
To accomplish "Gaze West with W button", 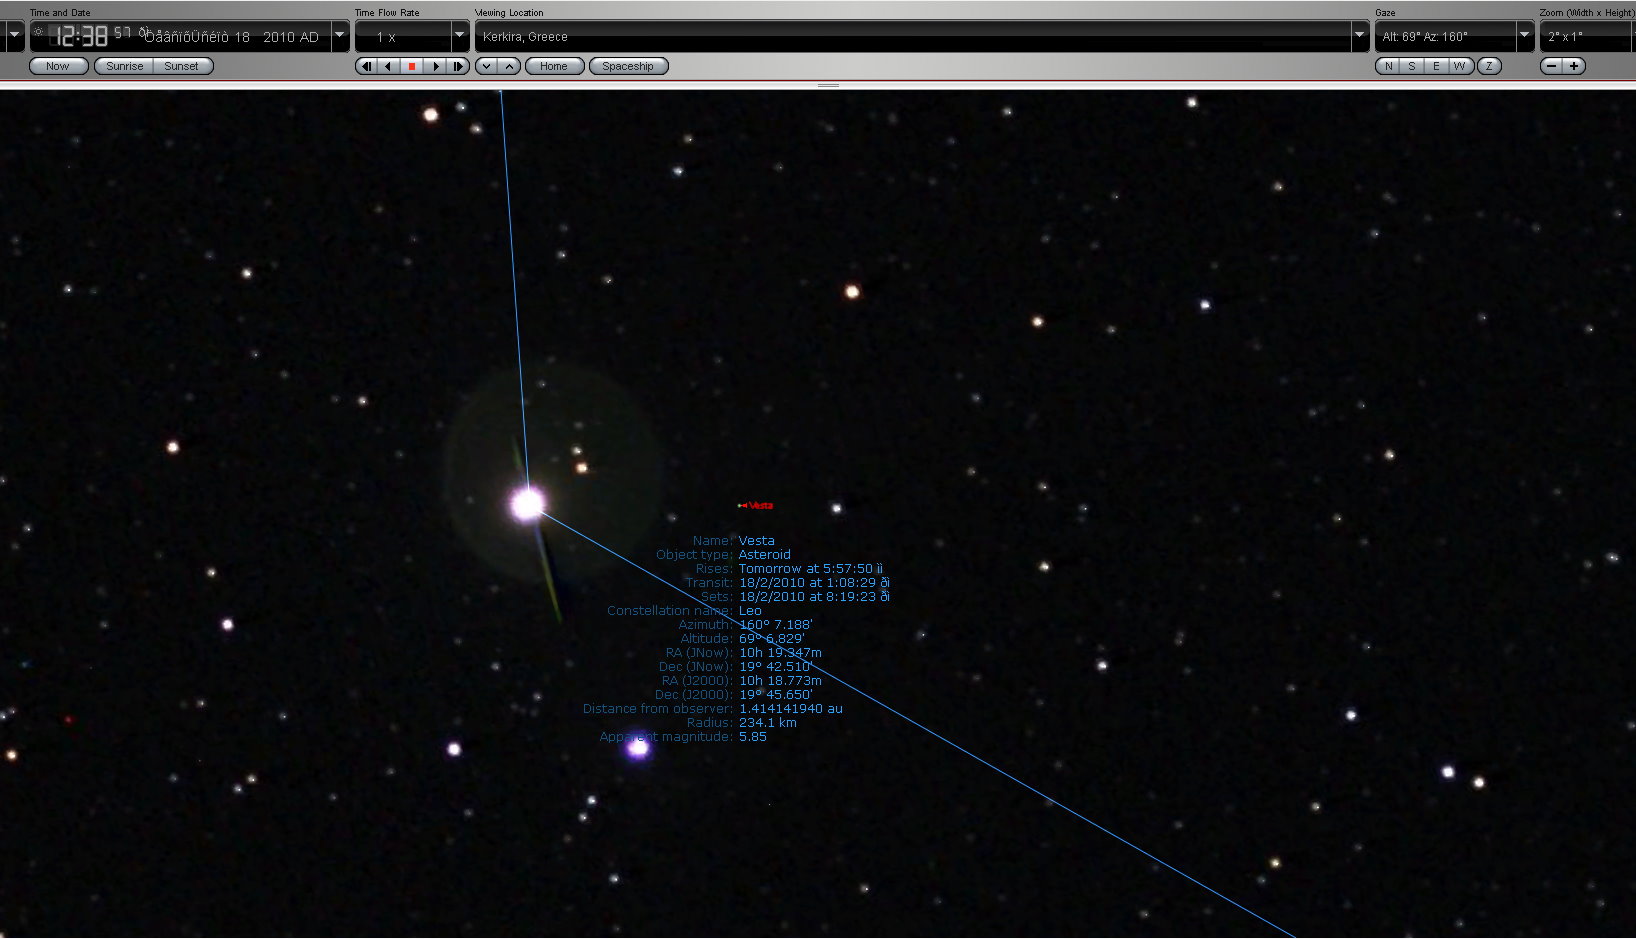I will click(x=1460, y=66).
